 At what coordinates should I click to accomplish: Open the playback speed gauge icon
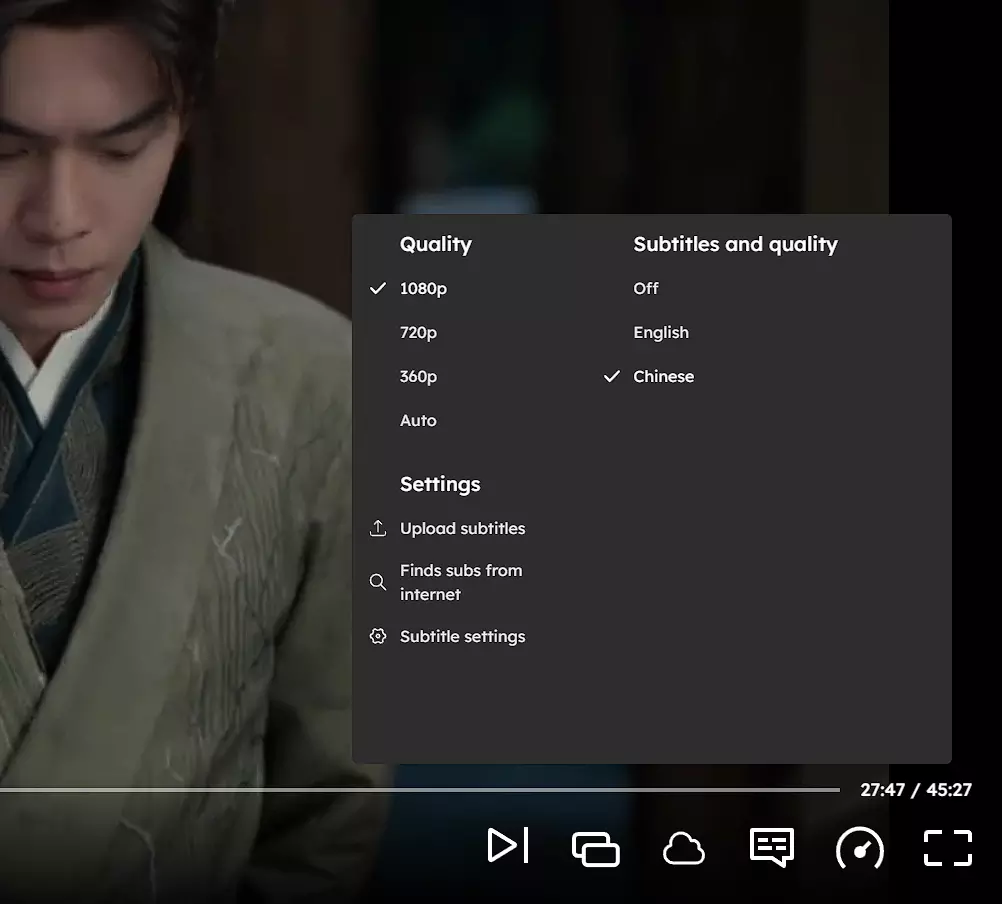point(860,848)
